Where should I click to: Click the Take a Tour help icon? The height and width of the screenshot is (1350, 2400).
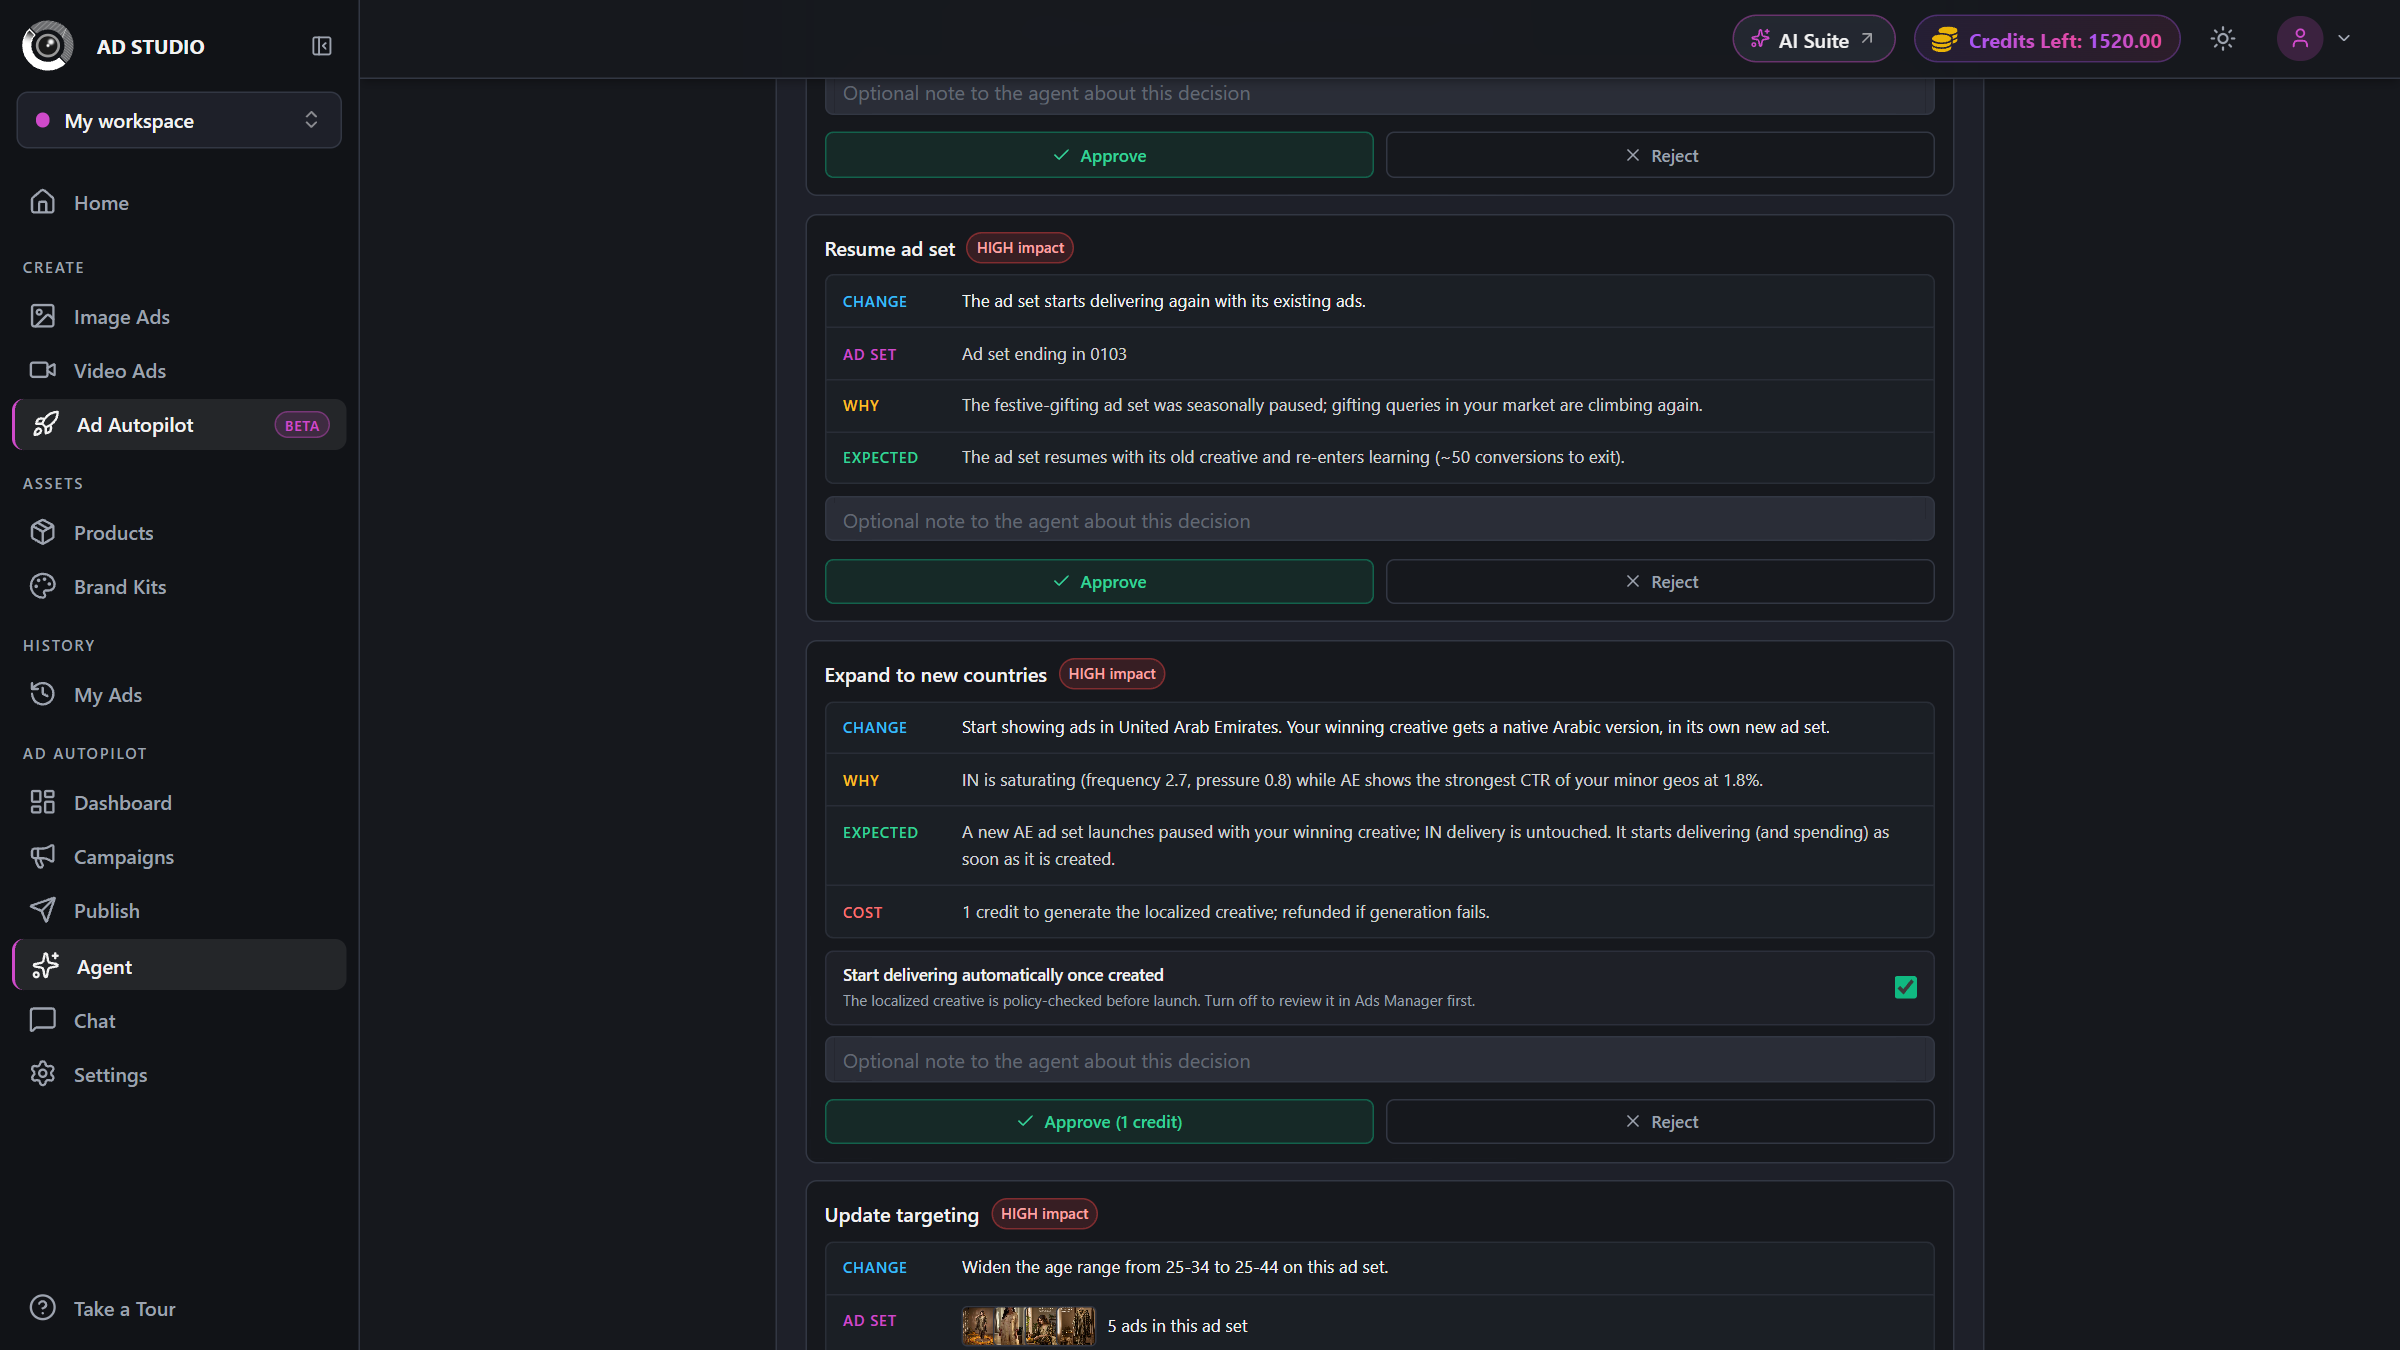click(42, 1308)
